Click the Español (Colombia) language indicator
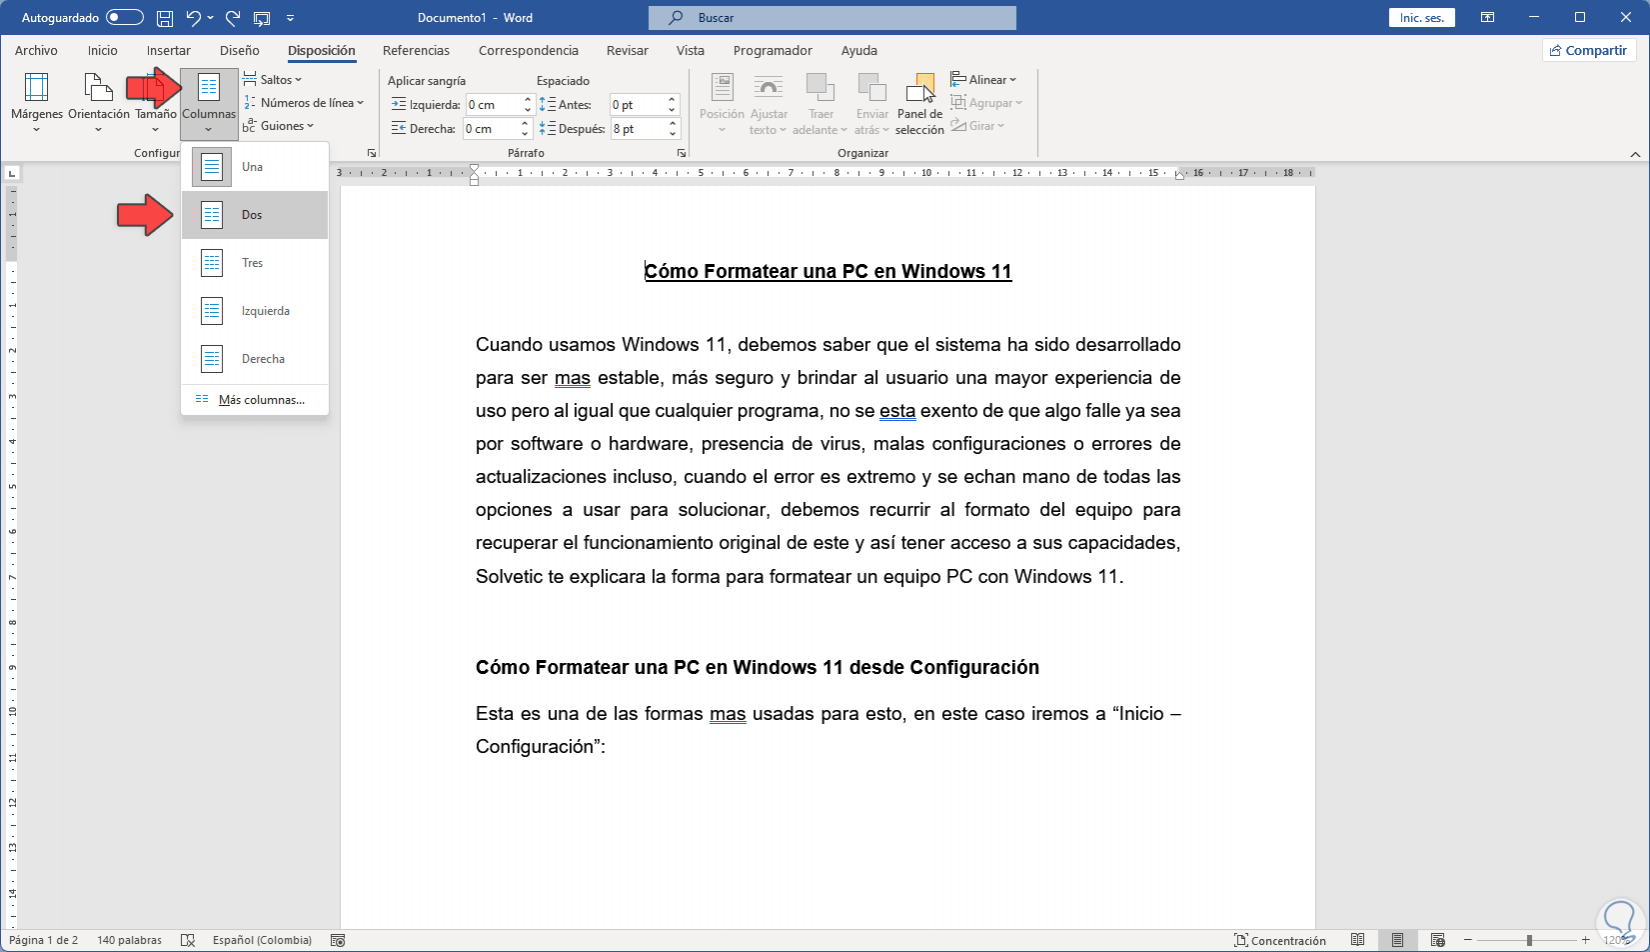The image size is (1650, 952). tap(262, 940)
